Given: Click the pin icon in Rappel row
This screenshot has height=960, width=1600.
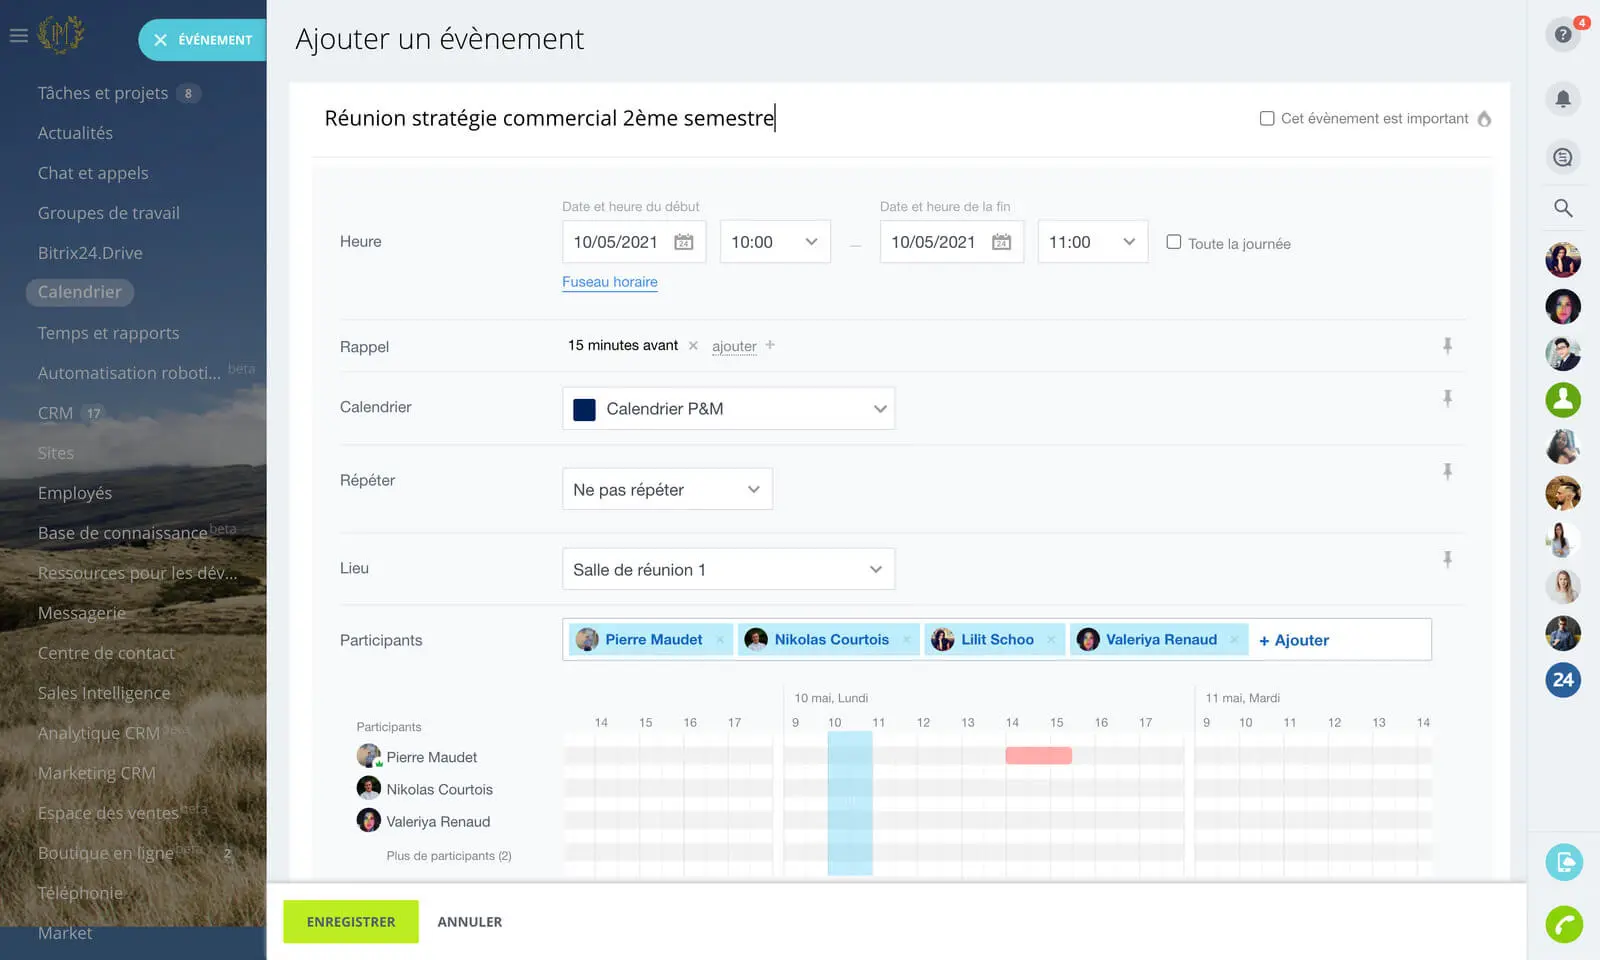Looking at the screenshot, I should 1447,346.
